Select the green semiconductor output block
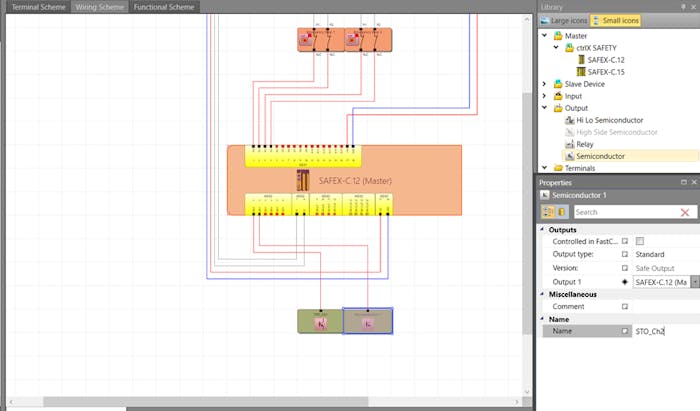The image size is (700, 411). click(x=320, y=321)
